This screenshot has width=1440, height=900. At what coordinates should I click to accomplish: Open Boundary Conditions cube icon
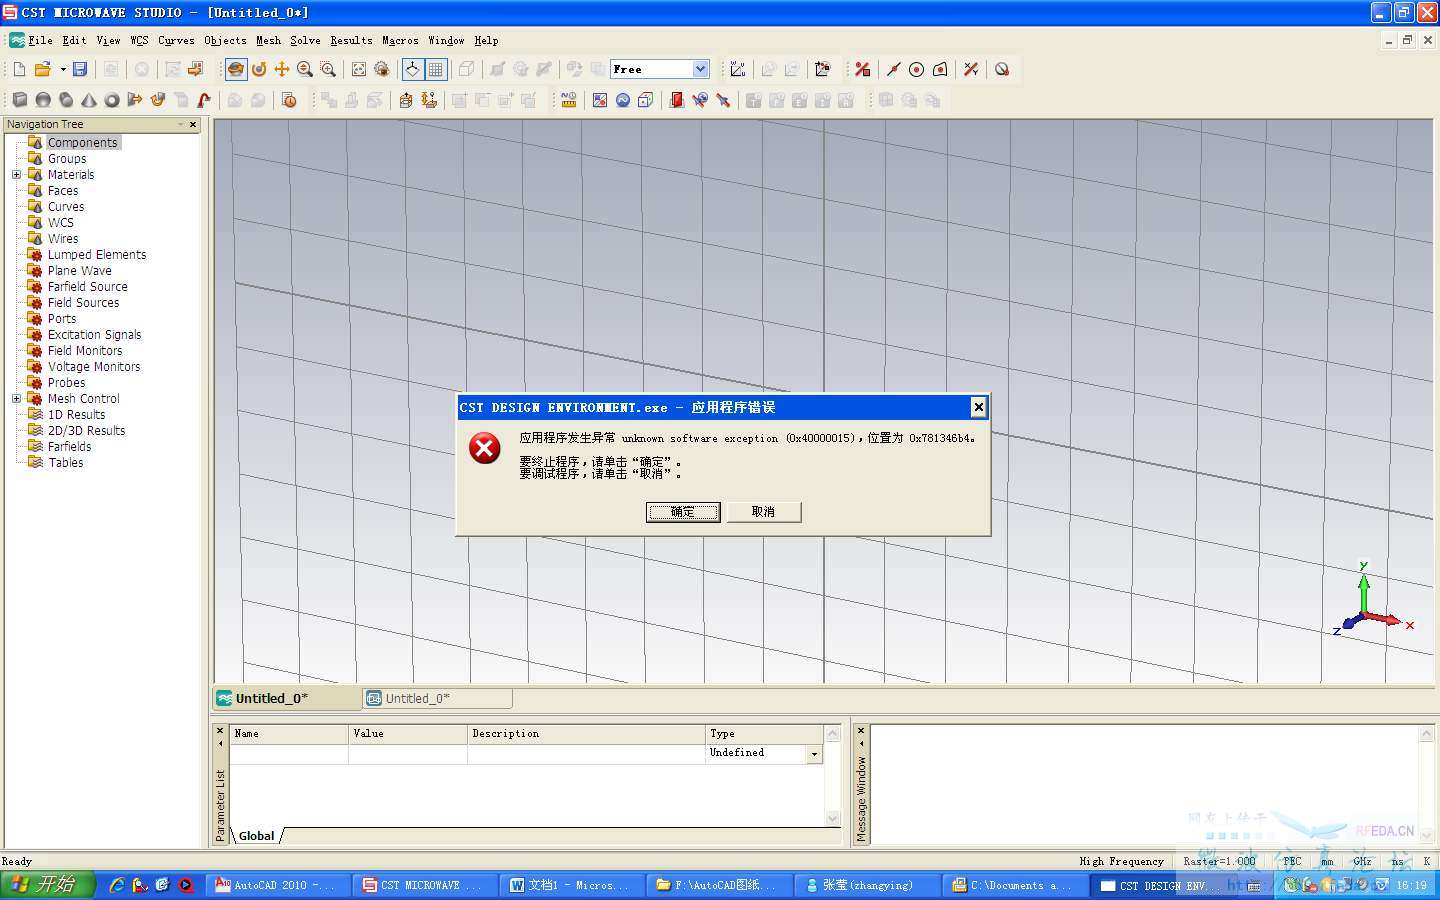[x=646, y=100]
